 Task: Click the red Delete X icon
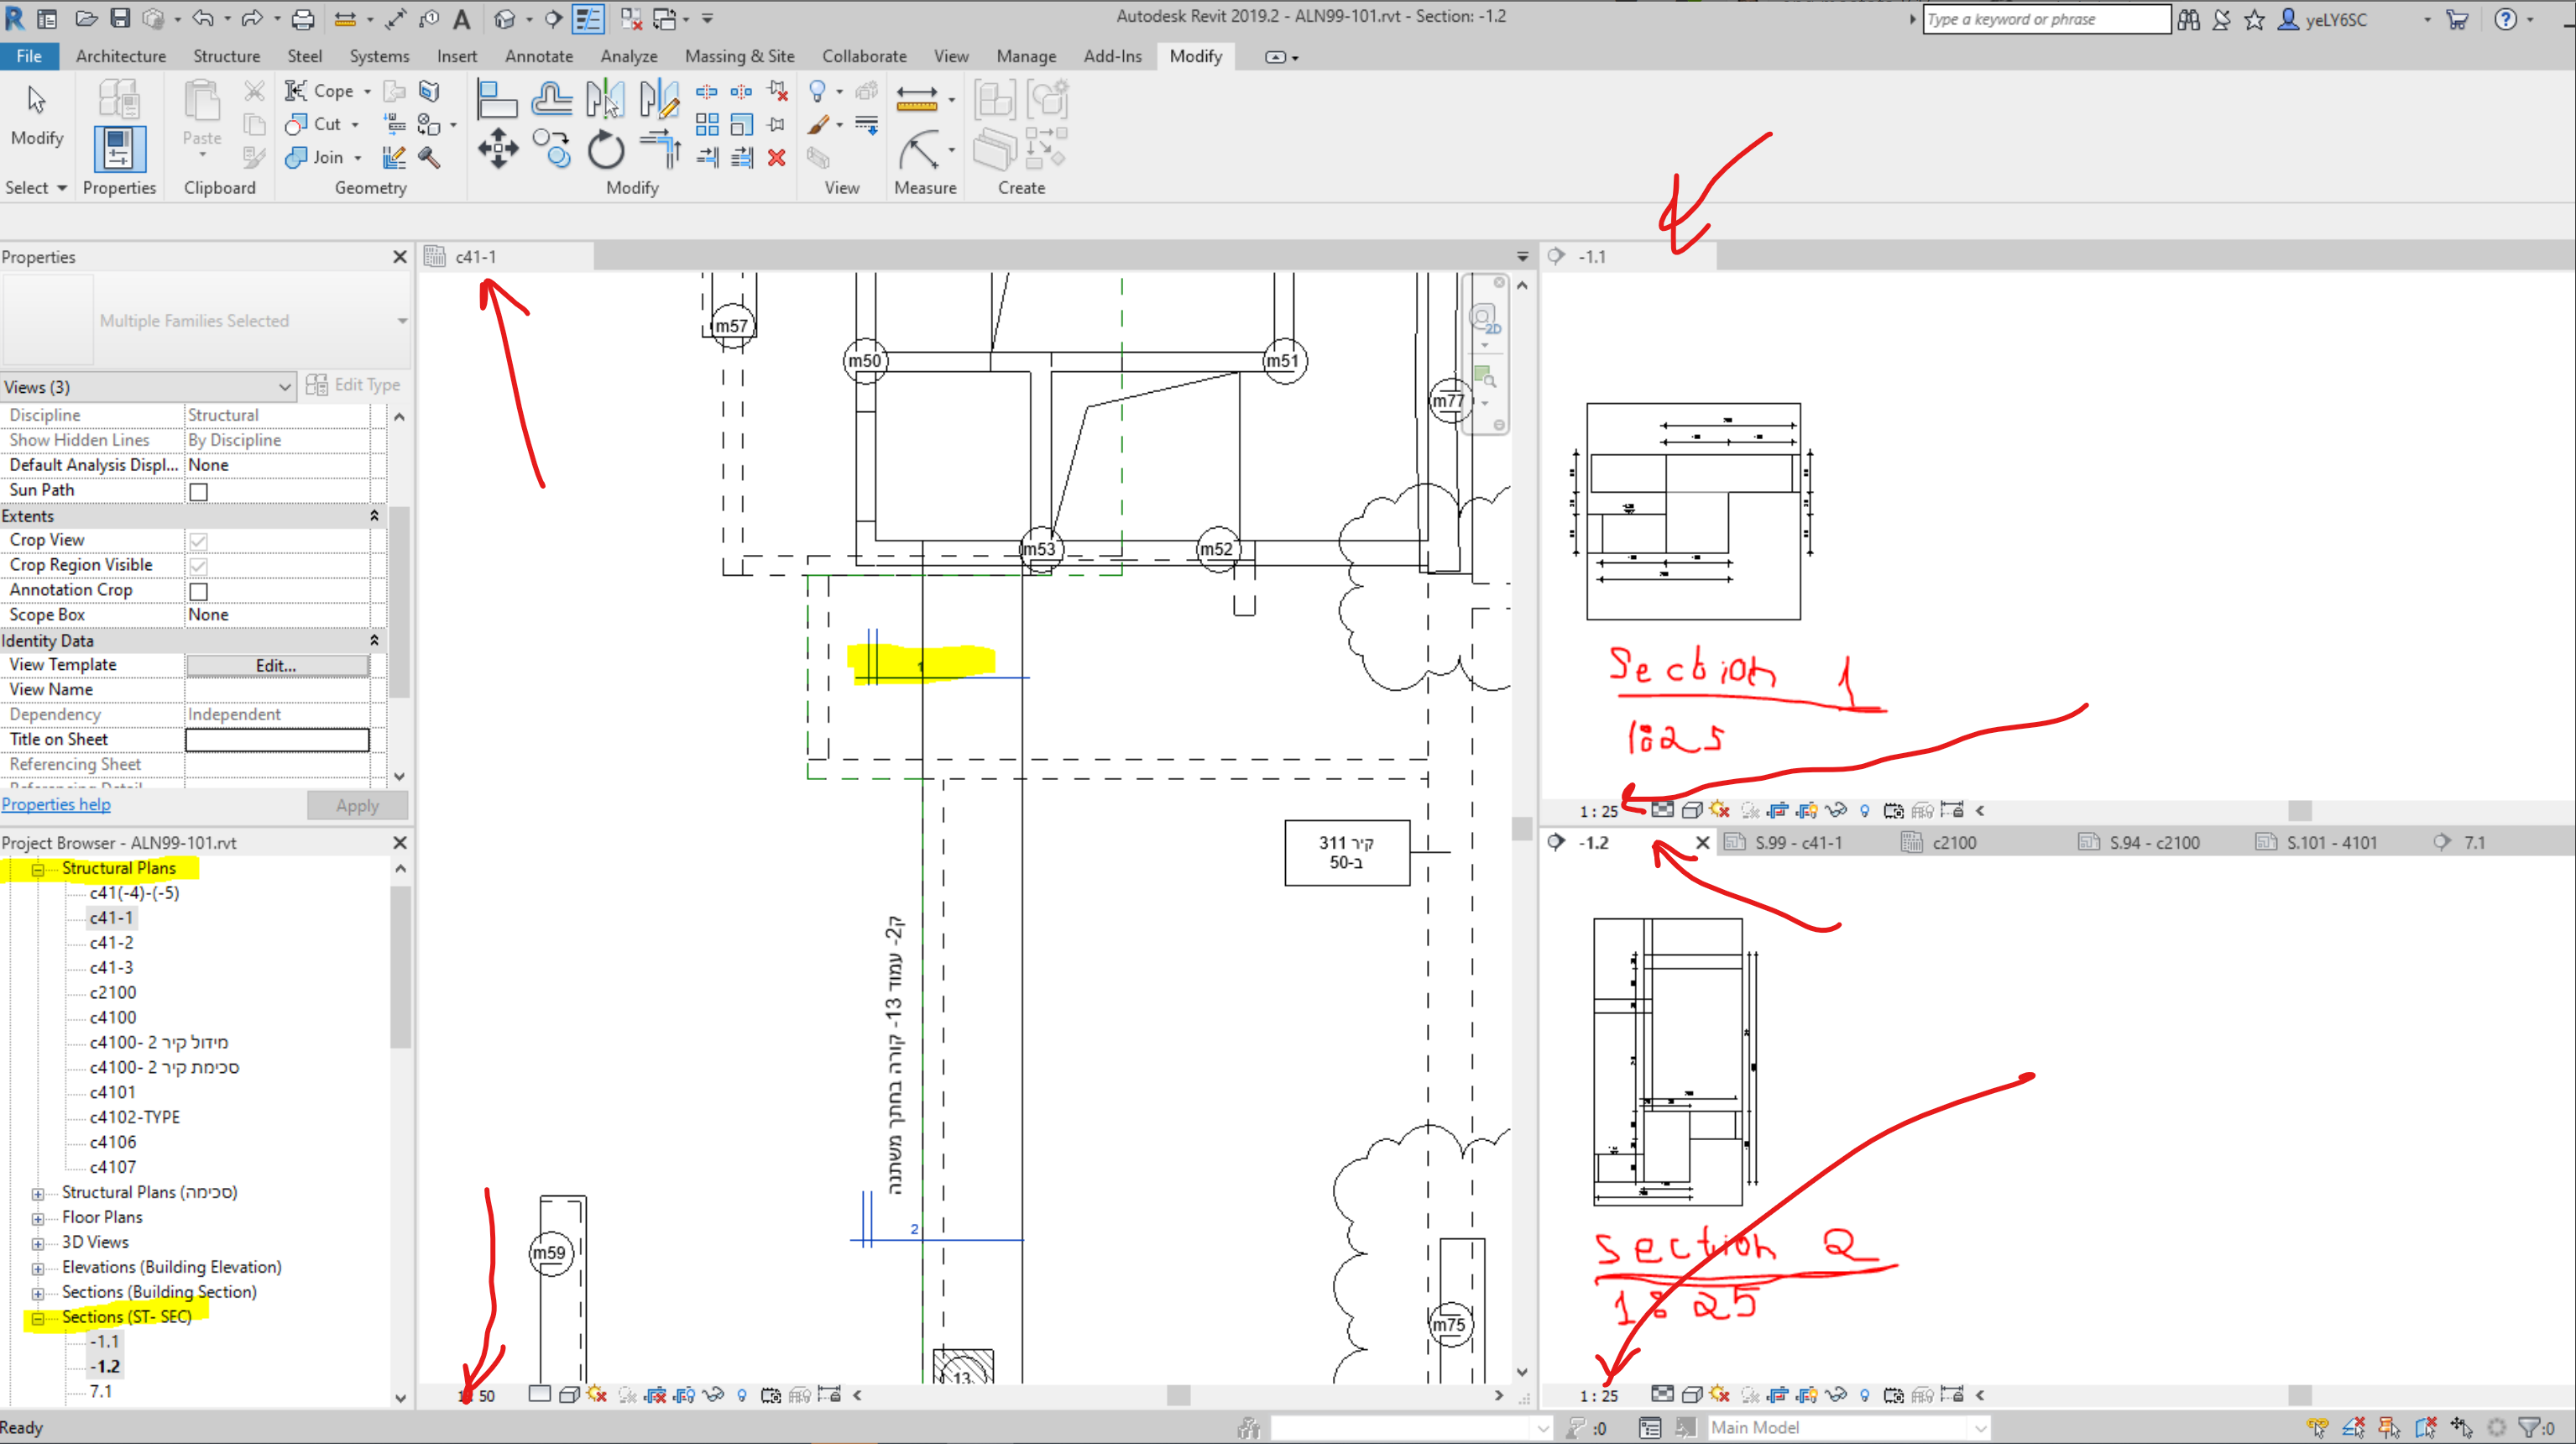(776, 158)
